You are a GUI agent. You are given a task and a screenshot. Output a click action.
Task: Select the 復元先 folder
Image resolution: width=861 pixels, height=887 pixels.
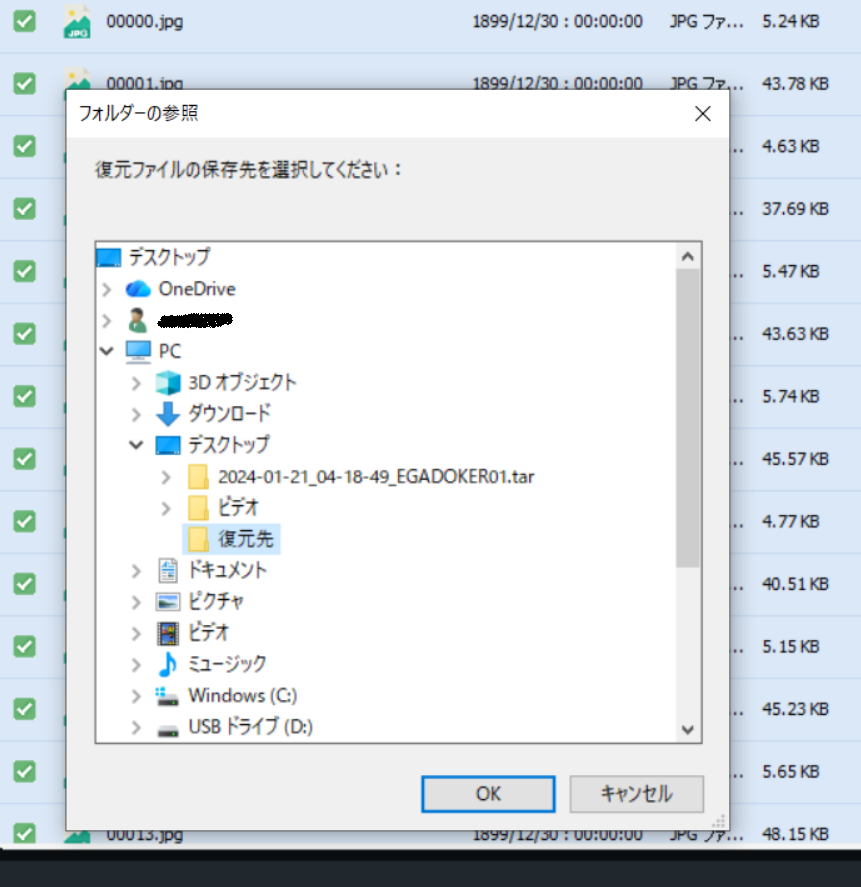pos(231,539)
